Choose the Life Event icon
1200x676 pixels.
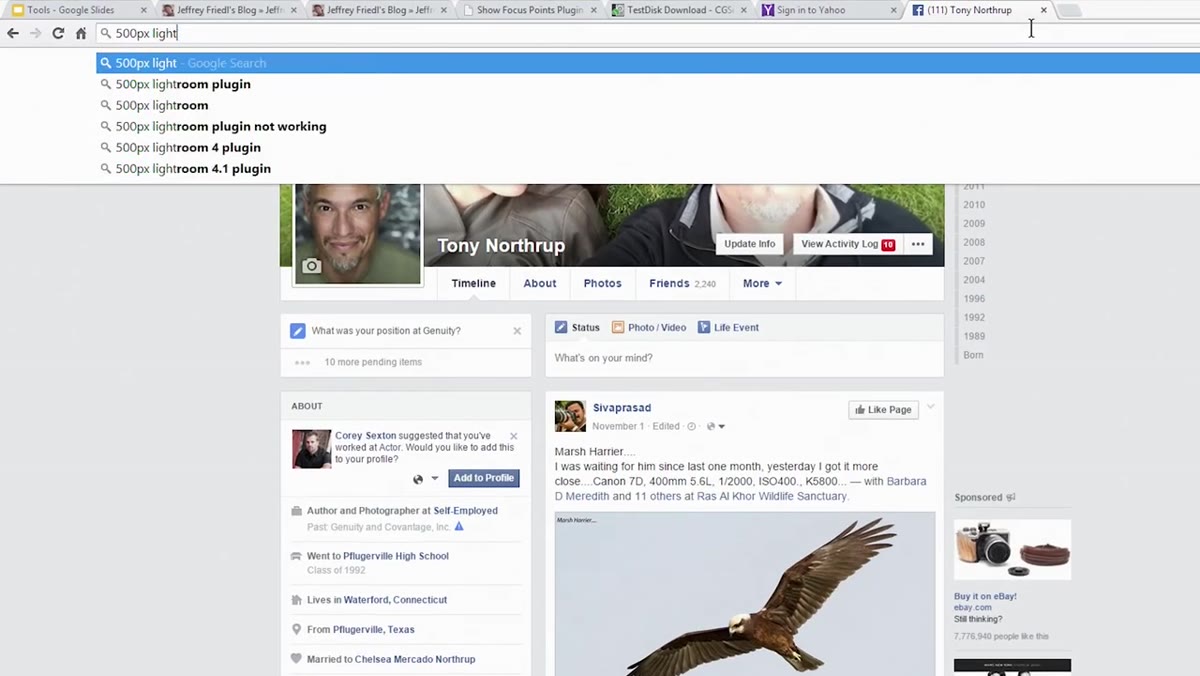point(704,327)
